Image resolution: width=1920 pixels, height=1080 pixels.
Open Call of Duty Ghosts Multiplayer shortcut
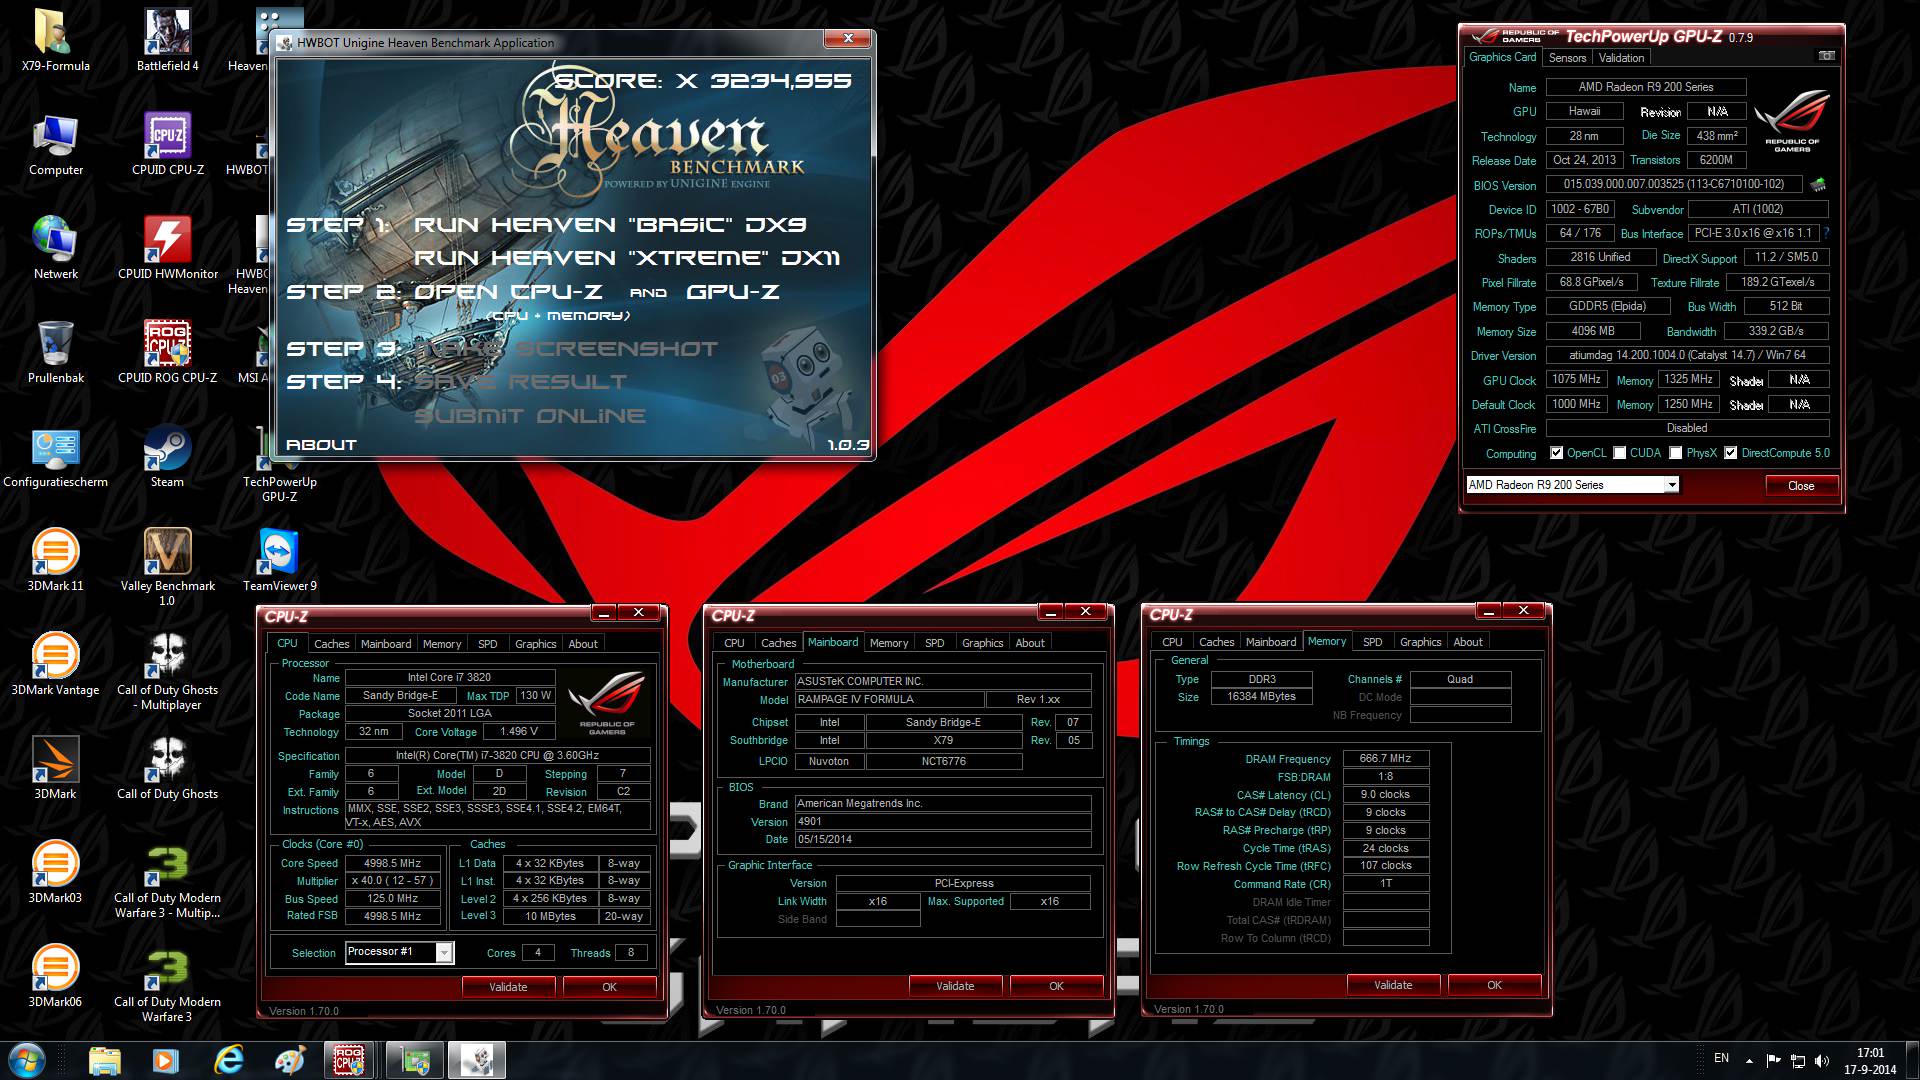click(x=167, y=671)
